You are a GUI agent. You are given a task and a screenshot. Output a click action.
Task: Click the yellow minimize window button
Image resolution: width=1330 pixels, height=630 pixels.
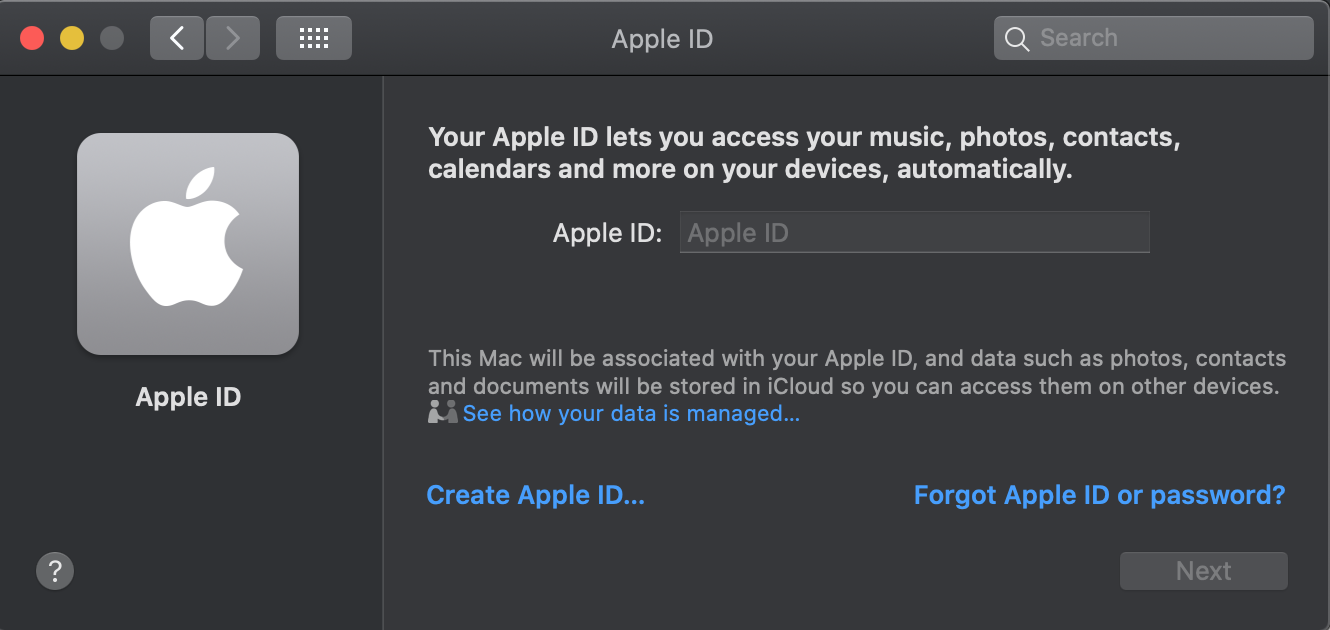click(71, 37)
